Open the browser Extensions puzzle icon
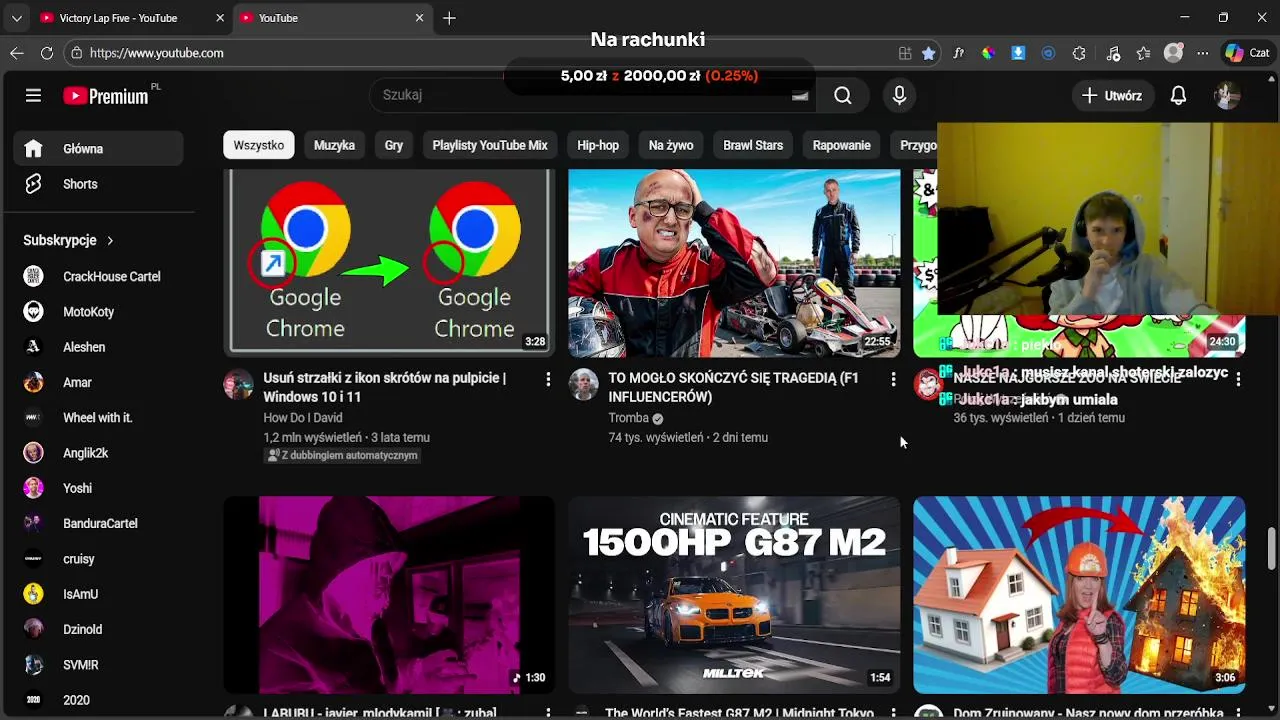Viewport: 1280px width, 720px height. (1079, 53)
